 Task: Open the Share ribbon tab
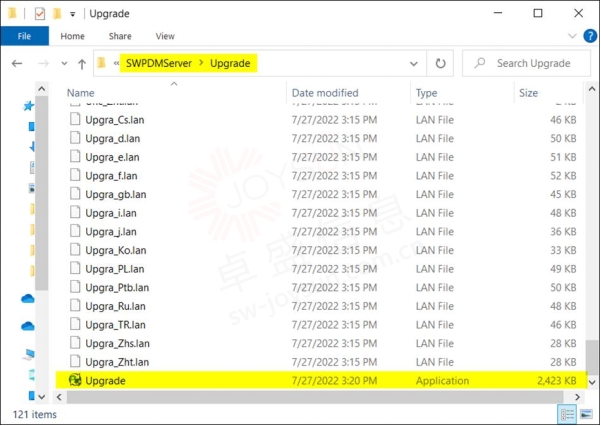tap(120, 36)
